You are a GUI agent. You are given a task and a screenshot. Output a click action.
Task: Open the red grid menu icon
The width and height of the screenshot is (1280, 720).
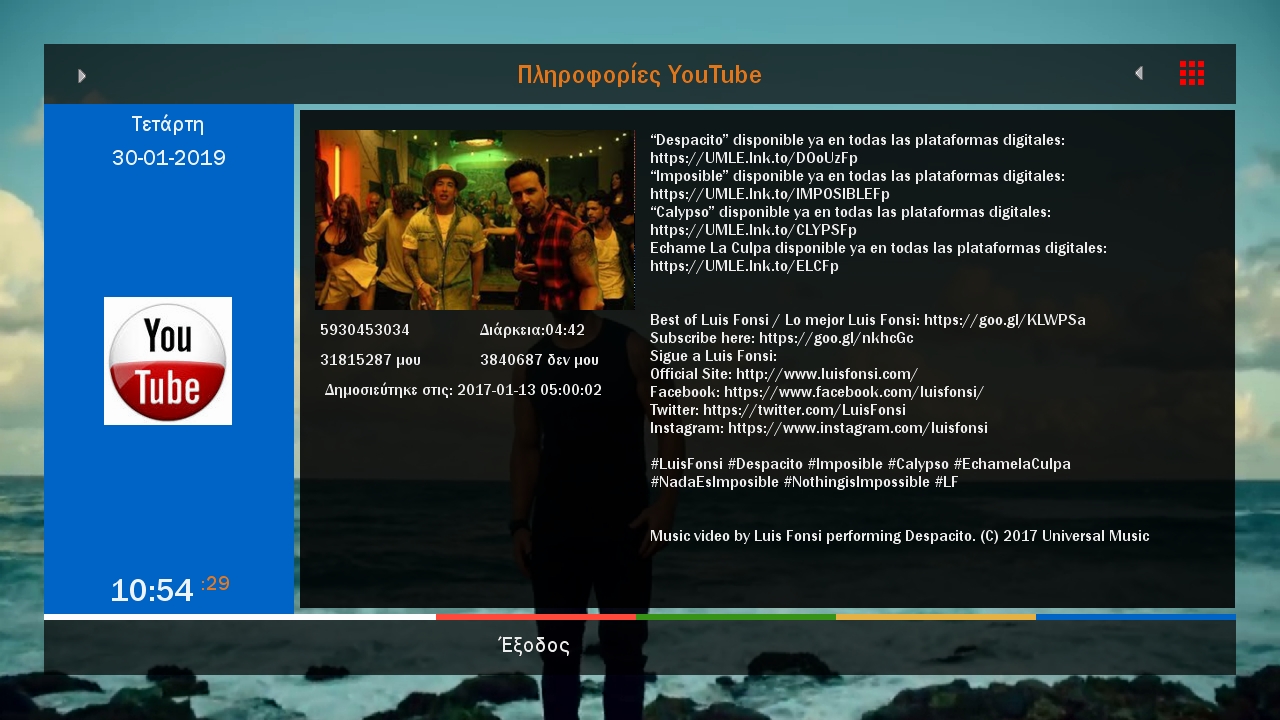[x=1192, y=73]
